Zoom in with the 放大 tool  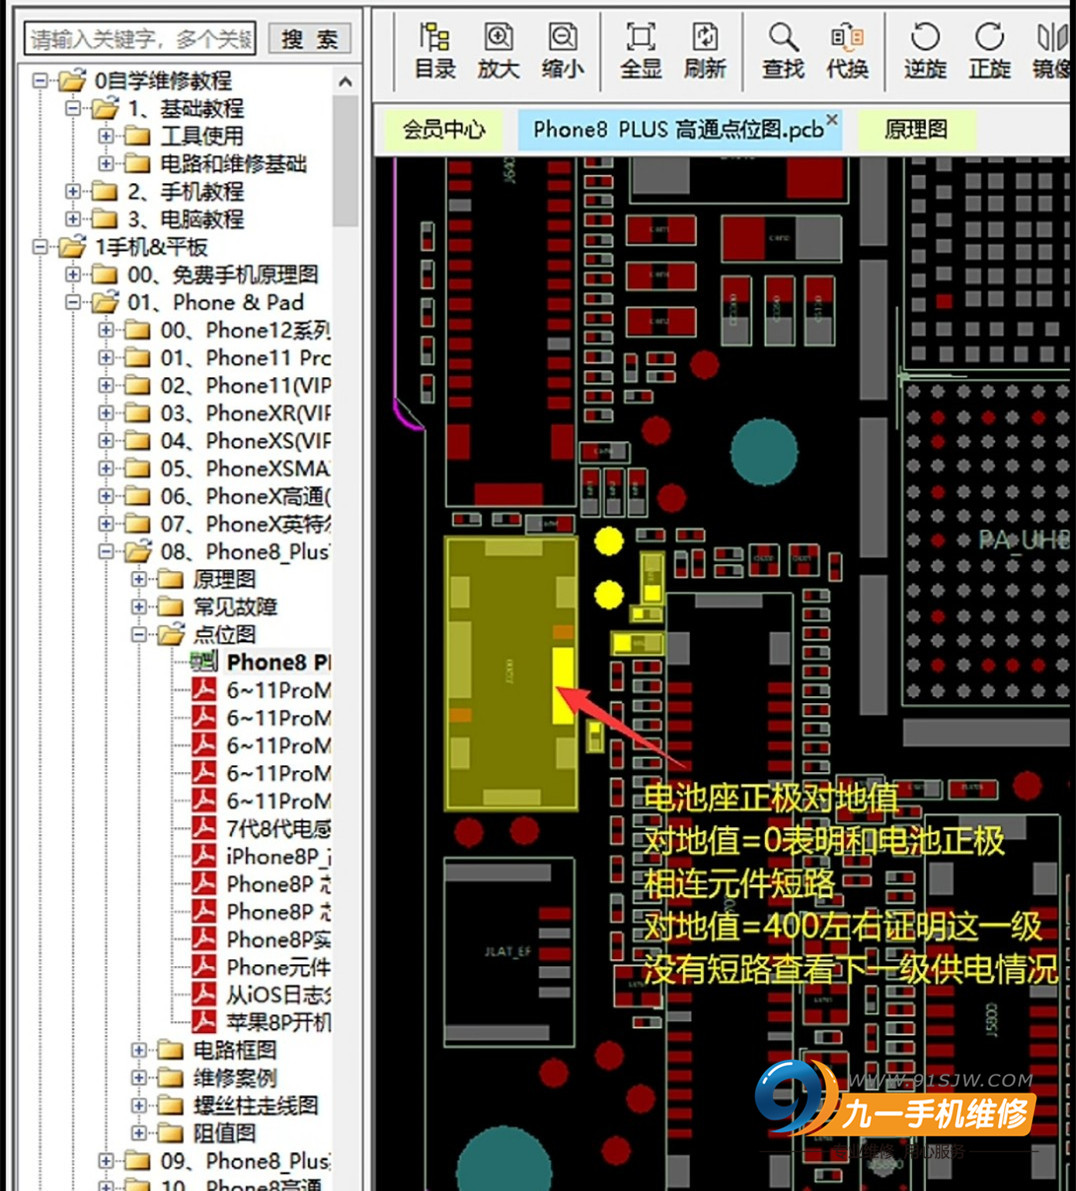(x=498, y=50)
